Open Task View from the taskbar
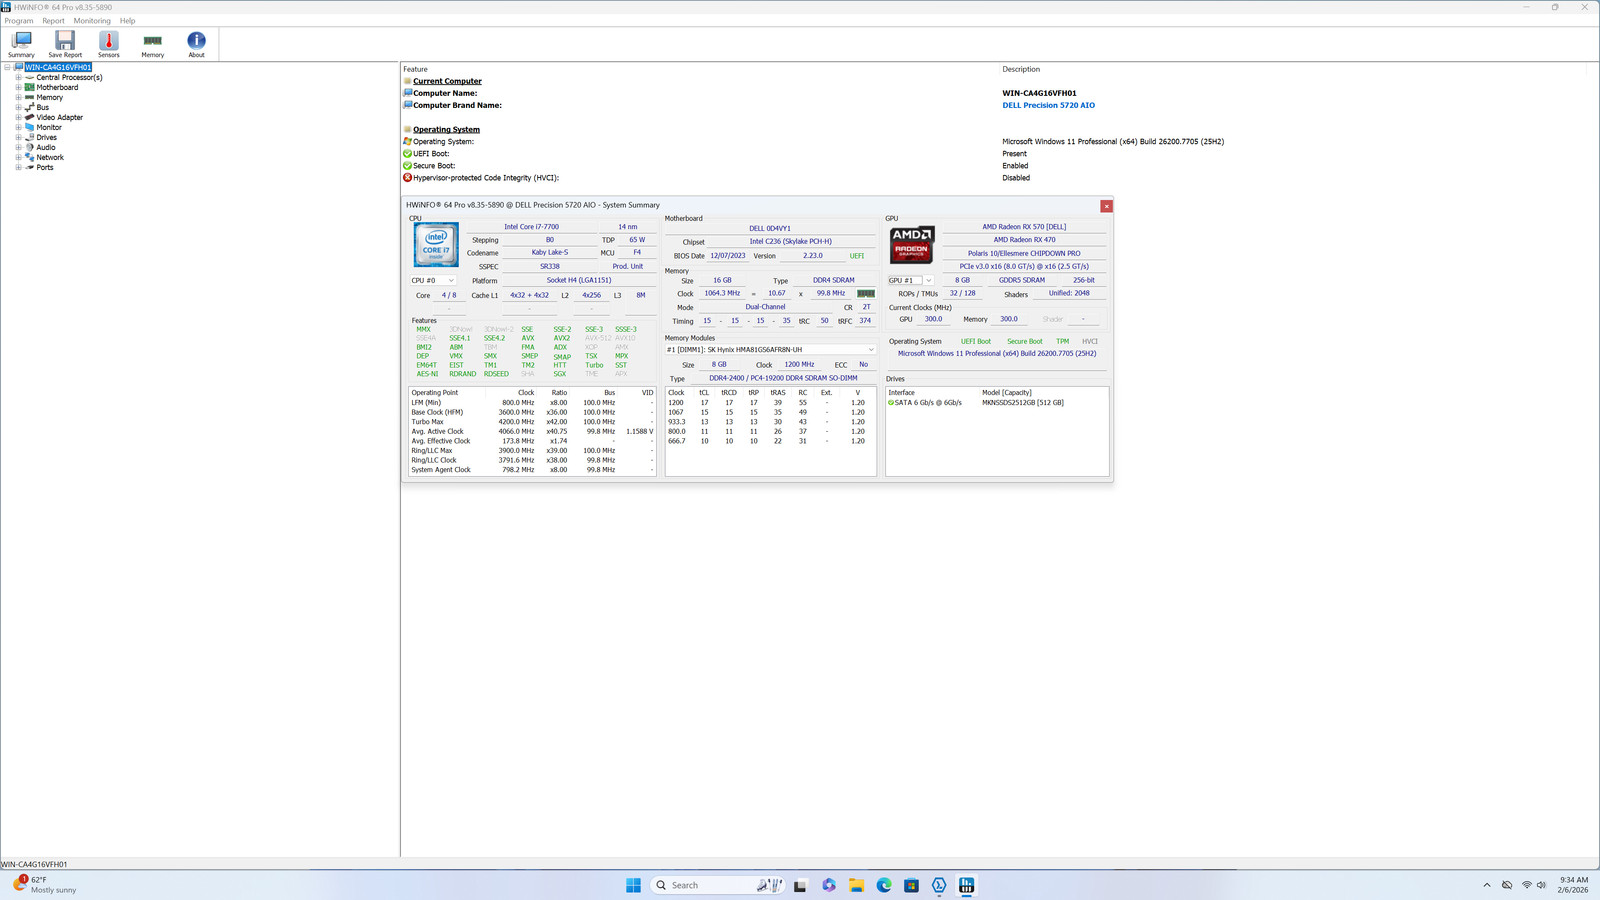This screenshot has width=1600, height=900. click(800, 885)
